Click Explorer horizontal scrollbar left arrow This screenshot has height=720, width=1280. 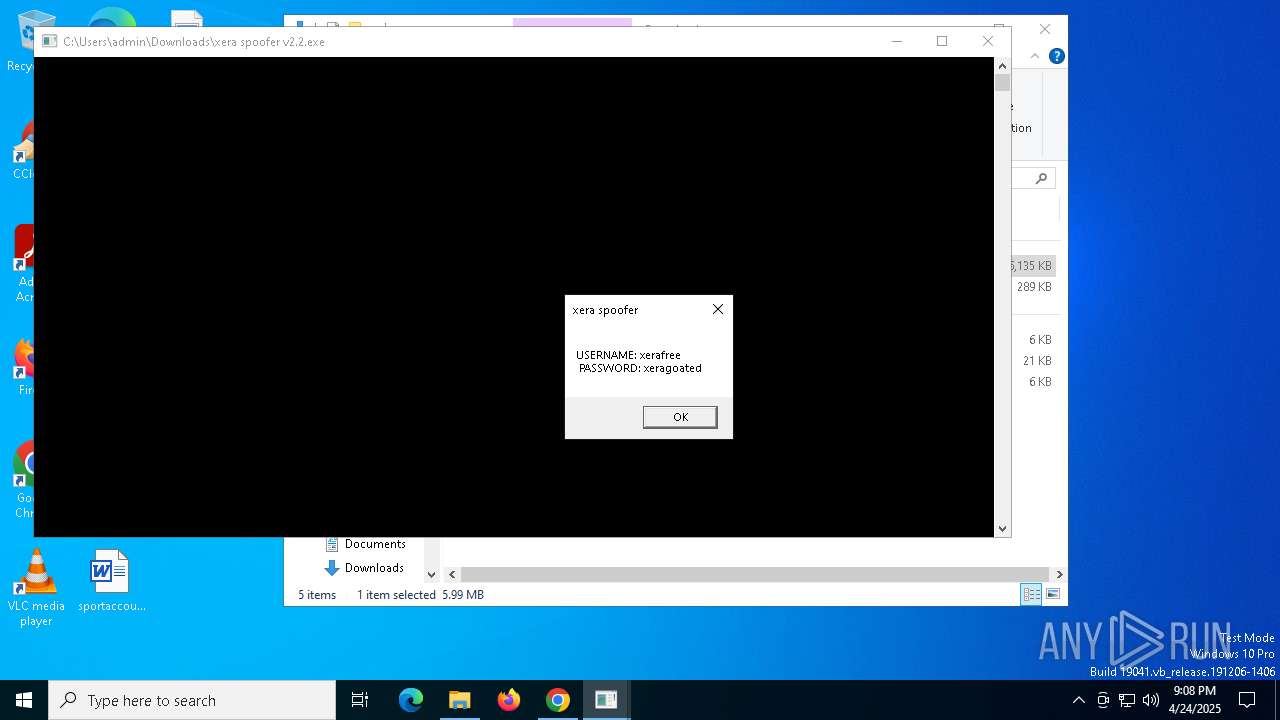tap(452, 574)
